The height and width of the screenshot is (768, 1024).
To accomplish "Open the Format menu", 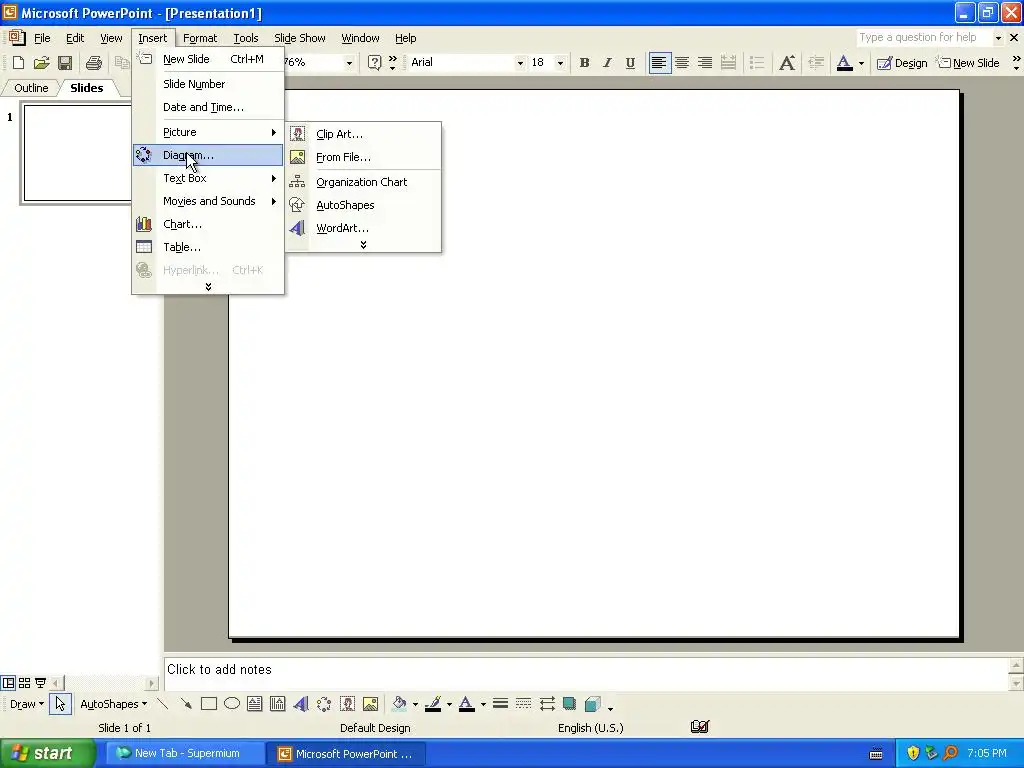I will pyautogui.click(x=200, y=38).
